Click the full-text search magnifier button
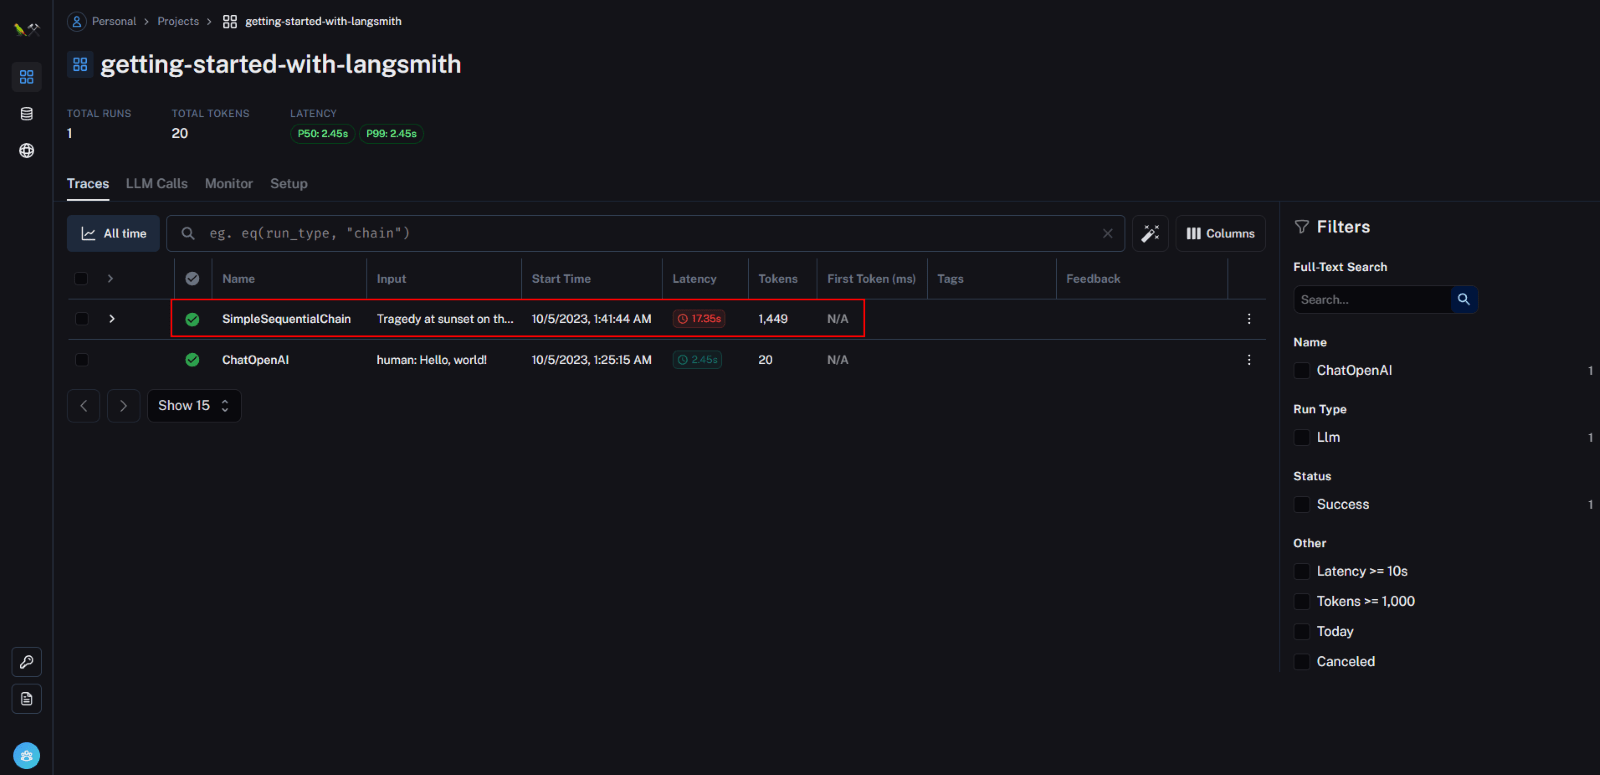Viewport: 1600px width, 775px height. point(1464,300)
